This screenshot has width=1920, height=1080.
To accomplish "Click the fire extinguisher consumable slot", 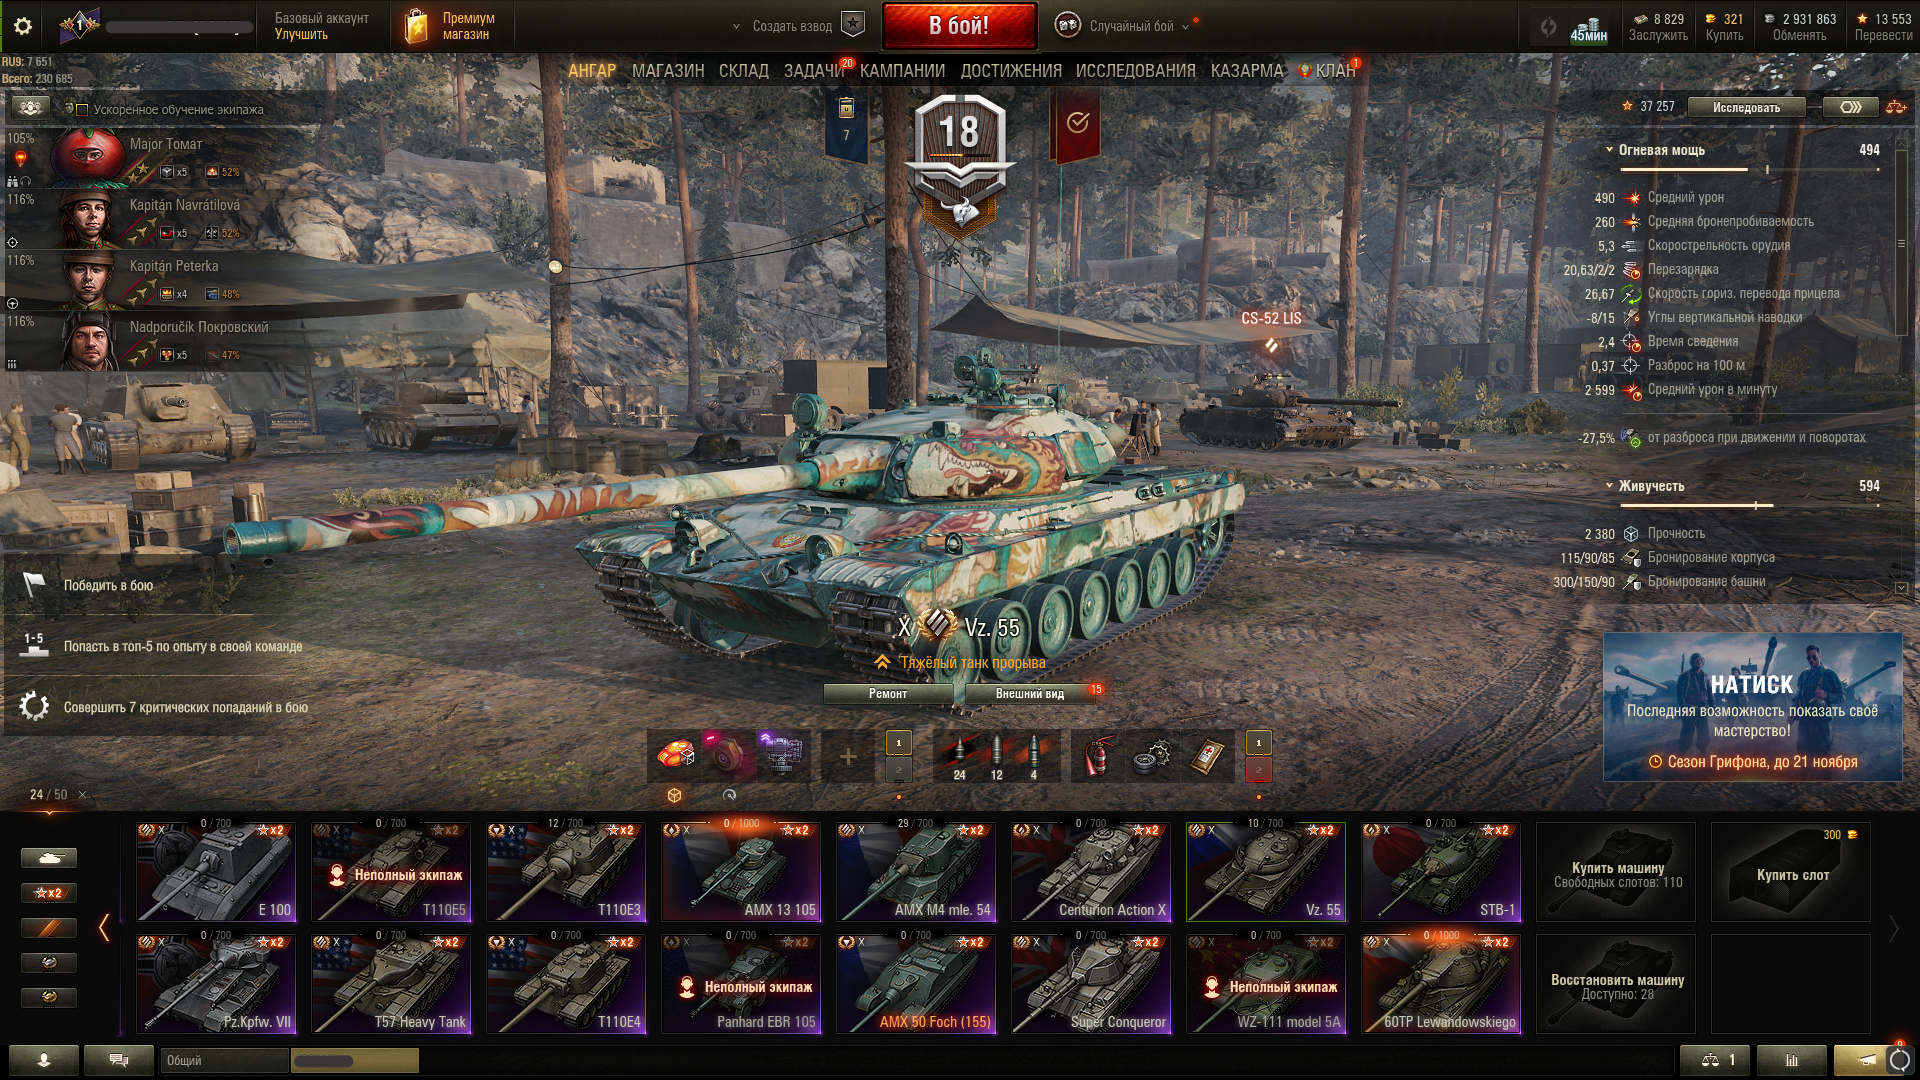I will tap(1096, 757).
